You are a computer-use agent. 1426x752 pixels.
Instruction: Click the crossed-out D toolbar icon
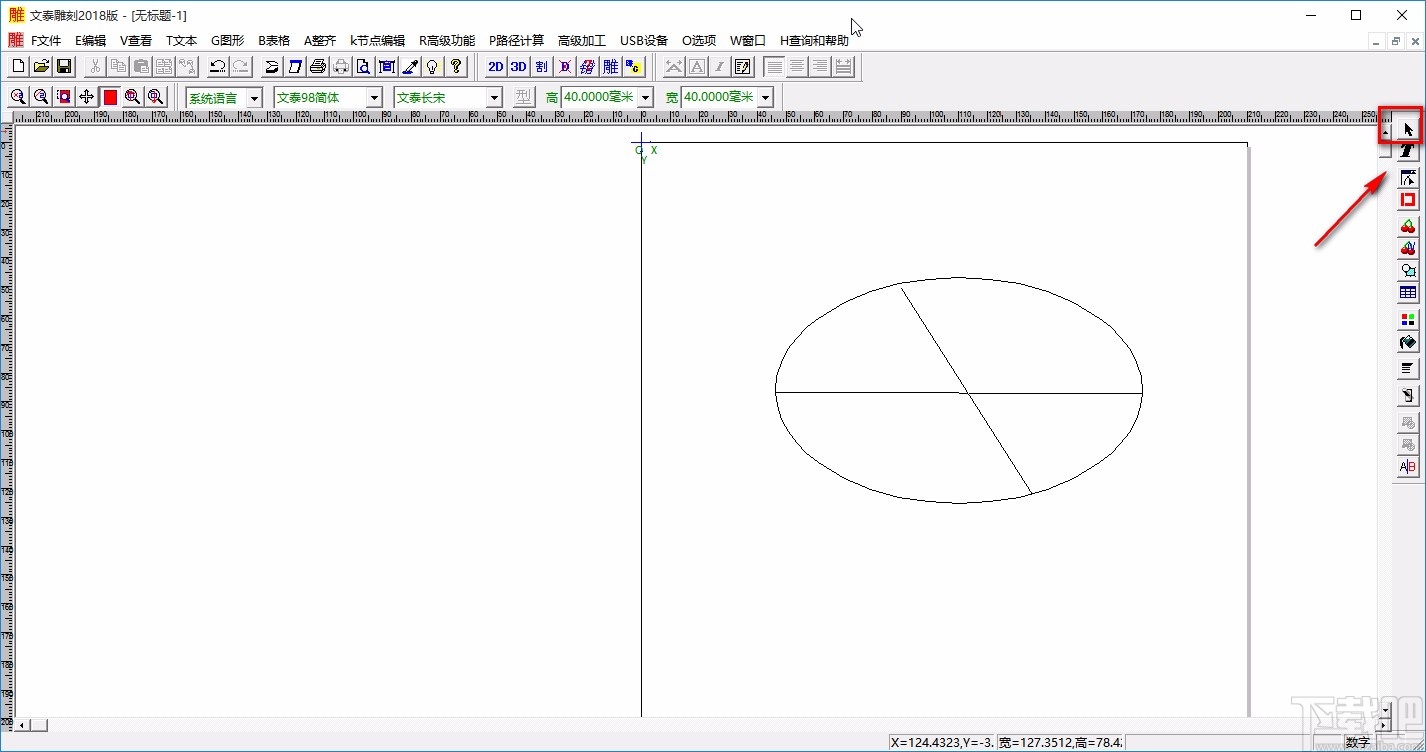point(564,67)
